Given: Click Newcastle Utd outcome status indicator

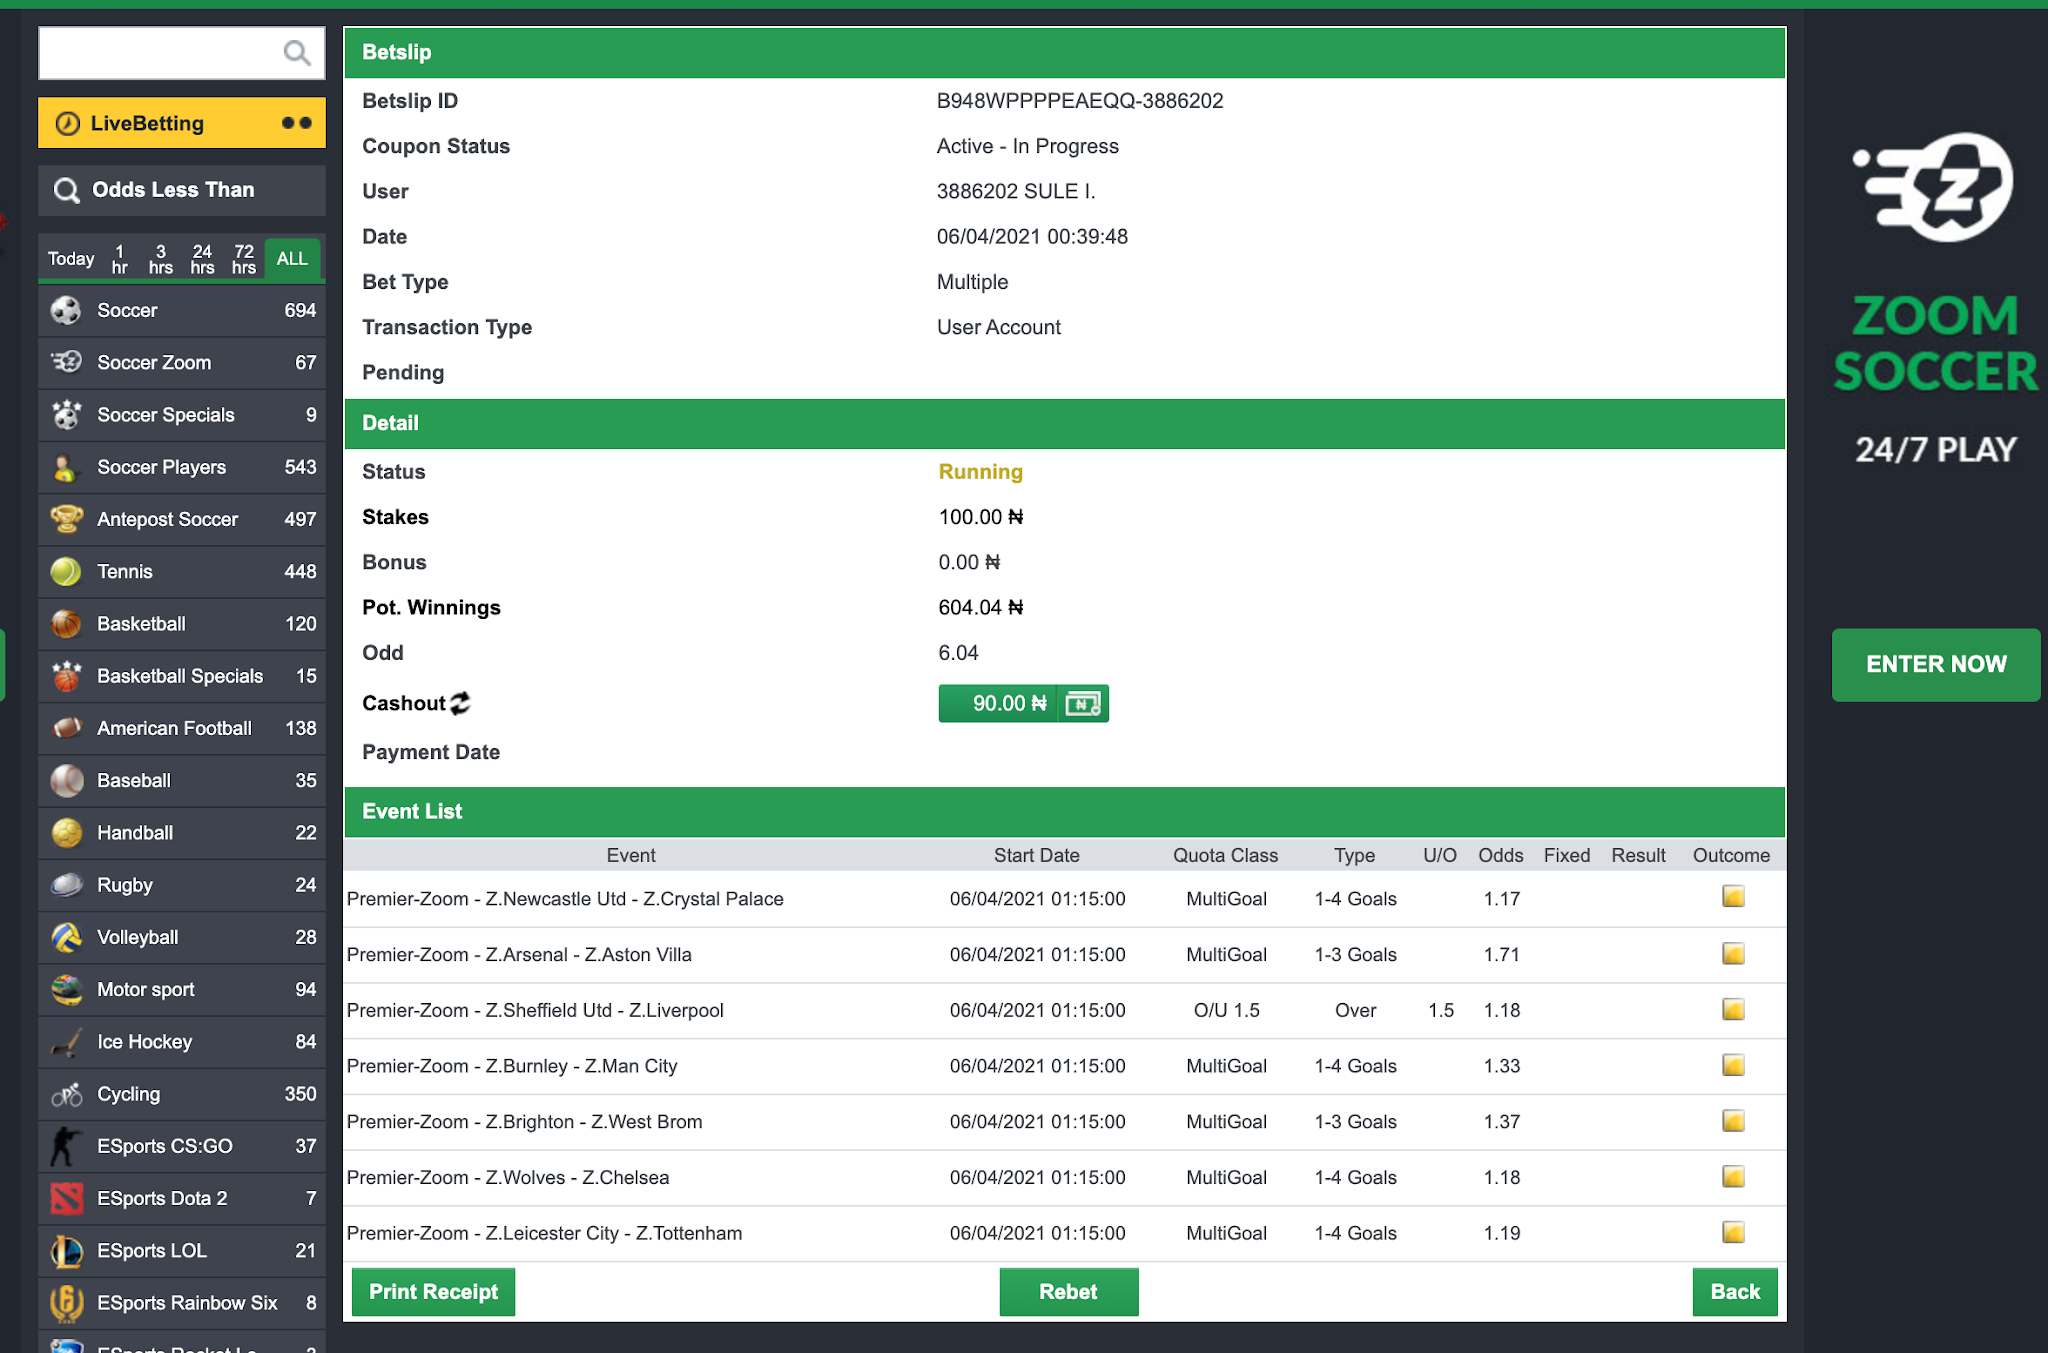Looking at the screenshot, I should tap(1732, 897).
